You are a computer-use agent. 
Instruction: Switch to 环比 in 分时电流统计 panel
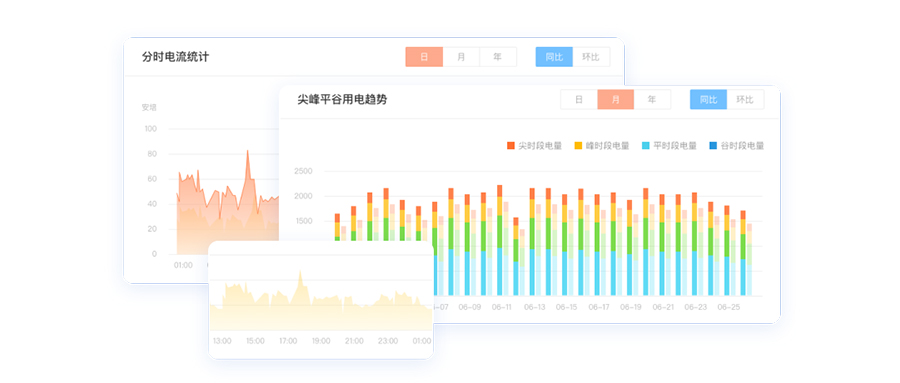[591, 57]
